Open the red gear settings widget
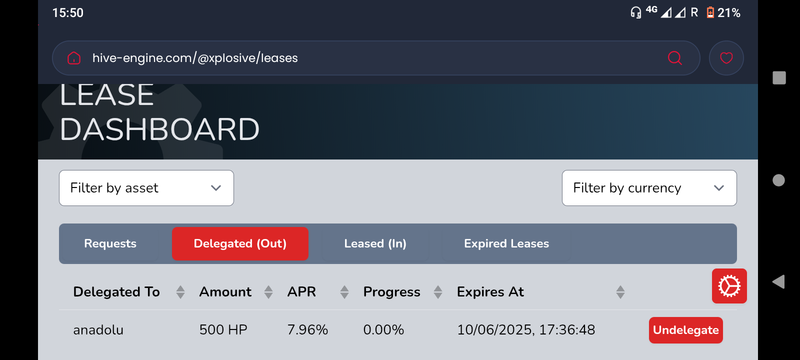Image resolution: width=800 pixels, height=360 pixels. coord(729,286)
